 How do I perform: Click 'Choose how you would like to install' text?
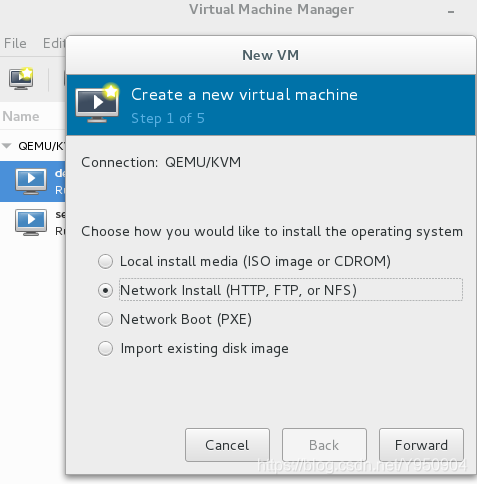pos(272,232)
